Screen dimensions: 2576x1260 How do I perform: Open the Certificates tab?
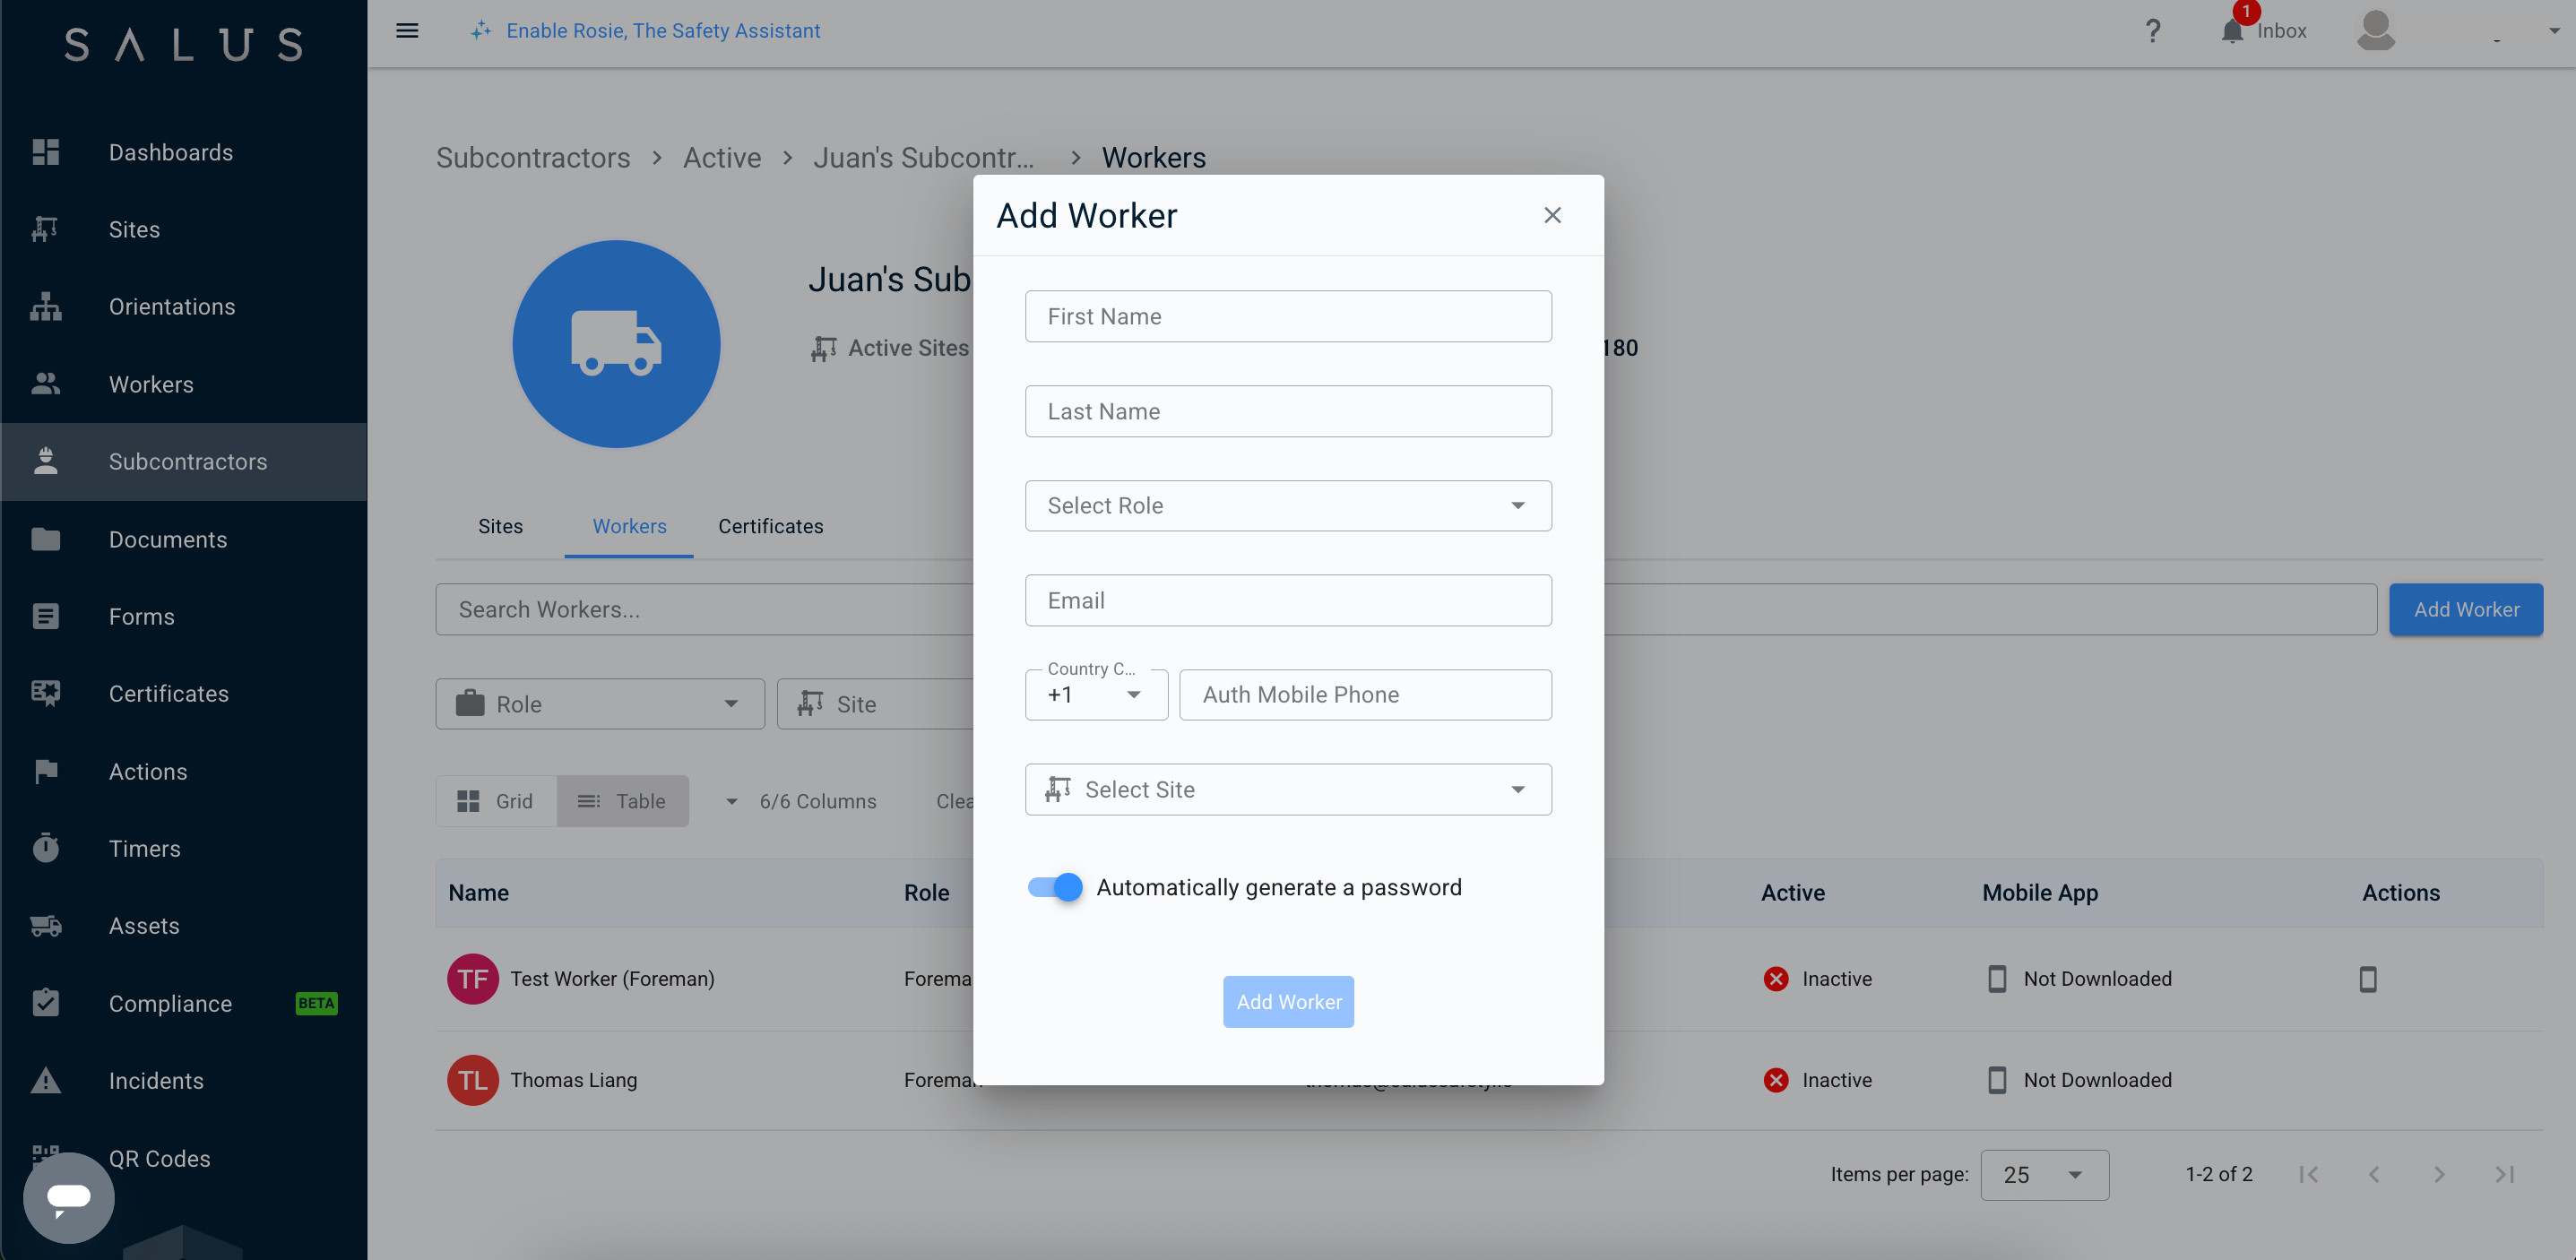tap(770, 526)
